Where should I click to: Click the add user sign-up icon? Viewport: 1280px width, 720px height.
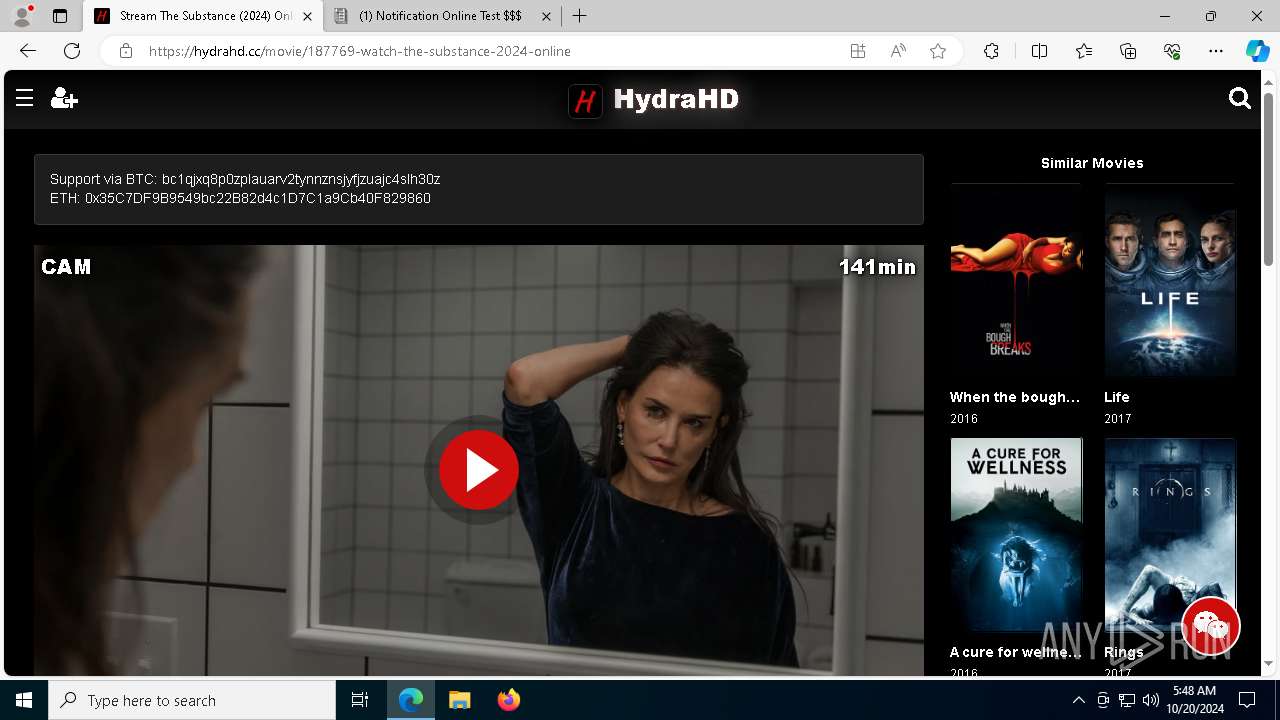click(64, 98)
